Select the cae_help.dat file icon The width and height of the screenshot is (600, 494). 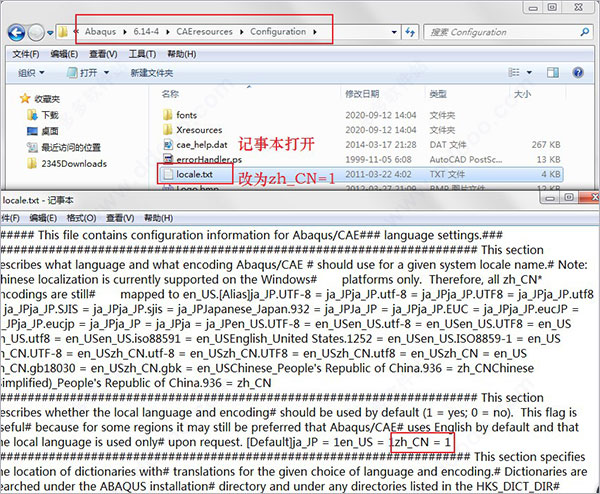click(x=168, y=145)
